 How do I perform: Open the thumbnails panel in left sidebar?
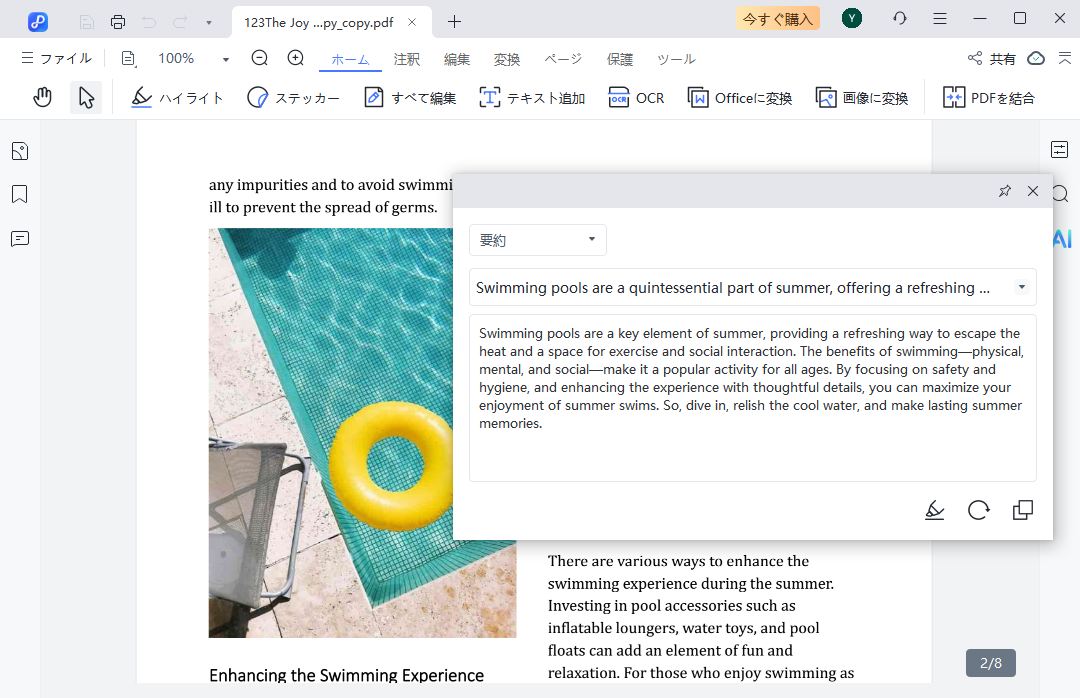tap(20, 151)
